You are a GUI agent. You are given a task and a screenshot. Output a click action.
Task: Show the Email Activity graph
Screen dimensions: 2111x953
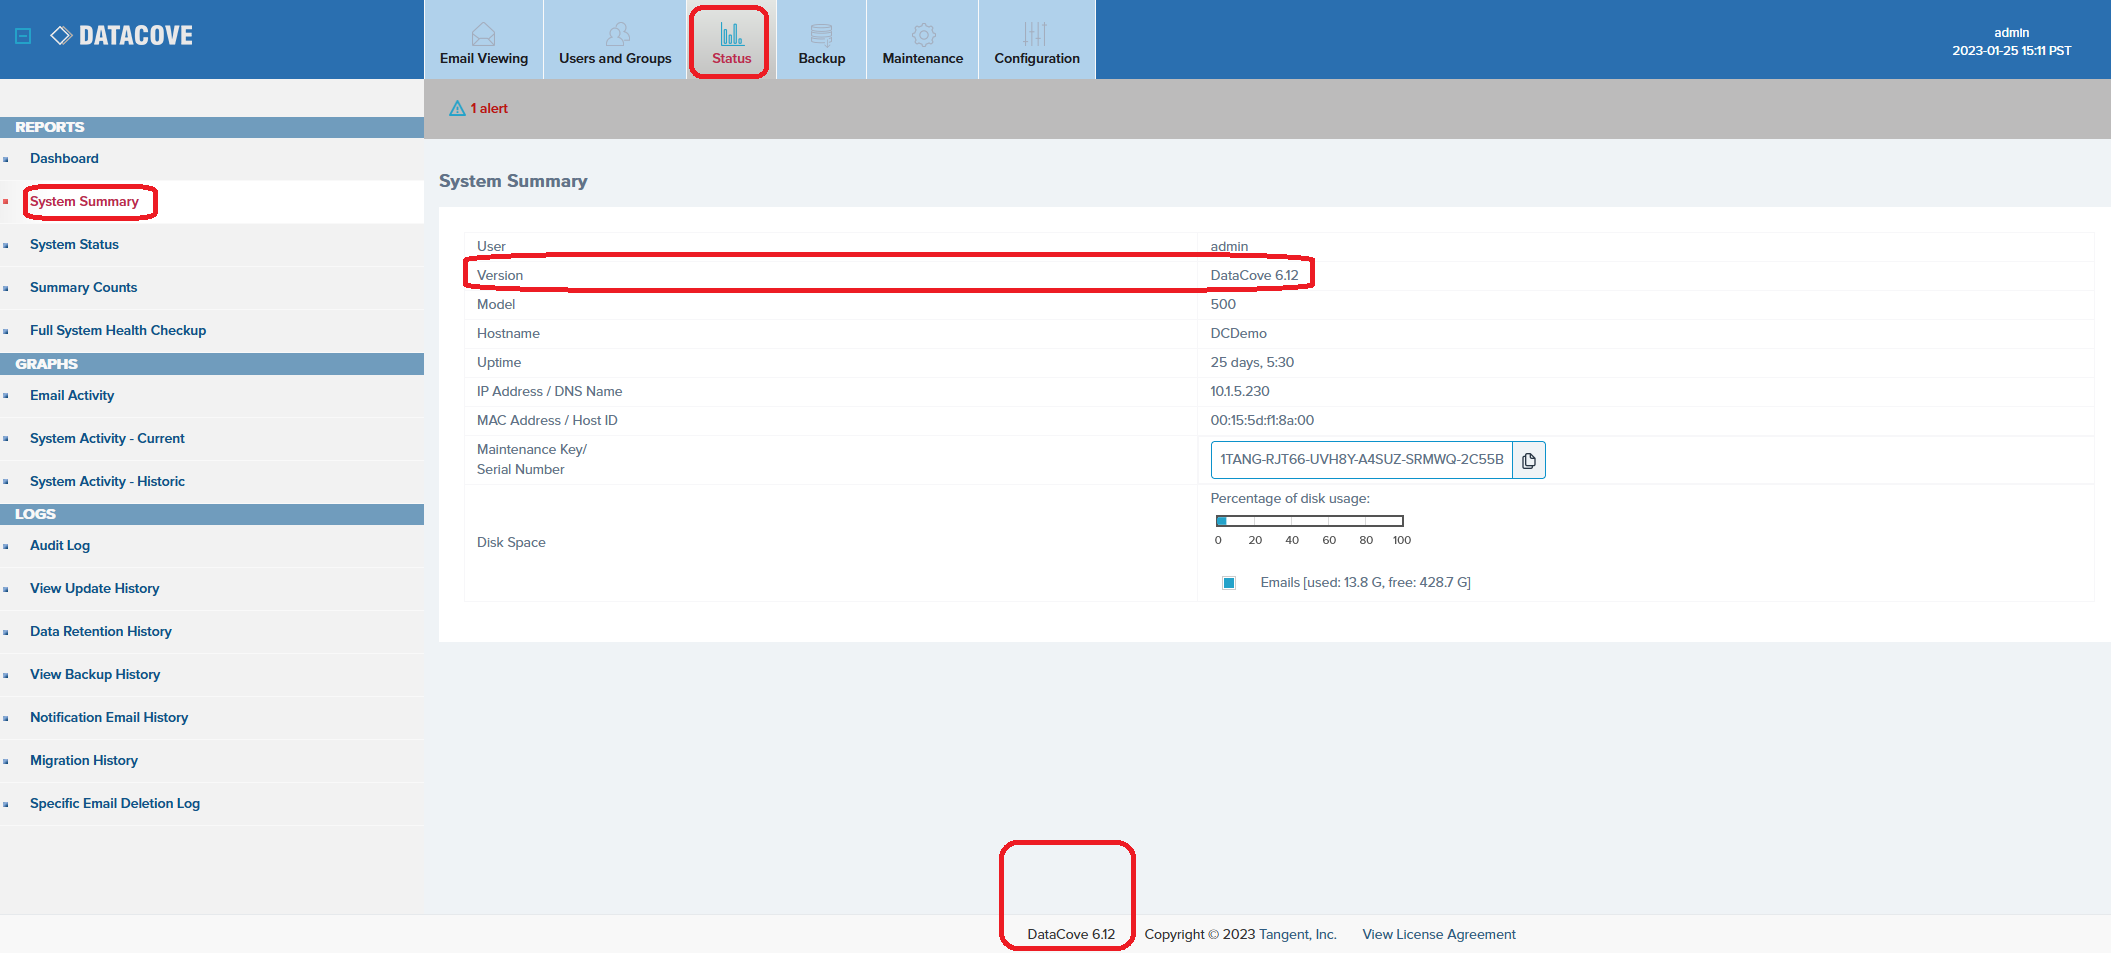tap(72, 395)
